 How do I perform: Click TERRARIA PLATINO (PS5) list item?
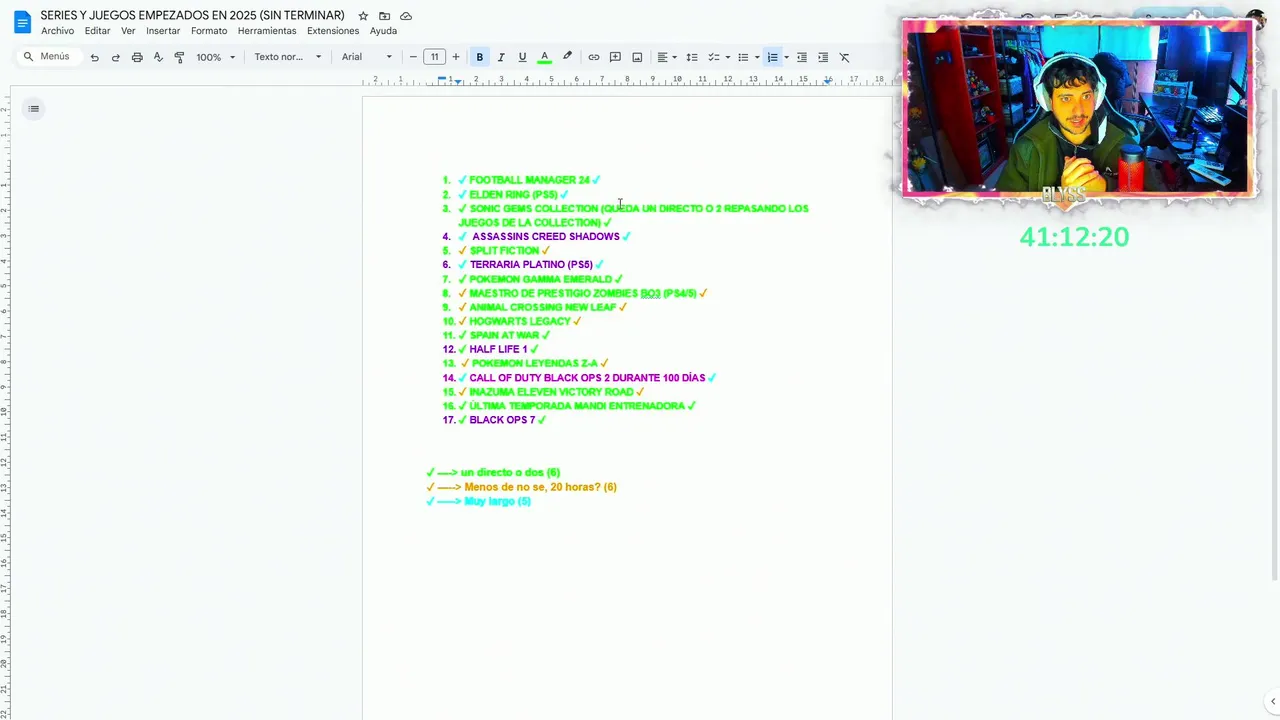[x=531, y=265]
